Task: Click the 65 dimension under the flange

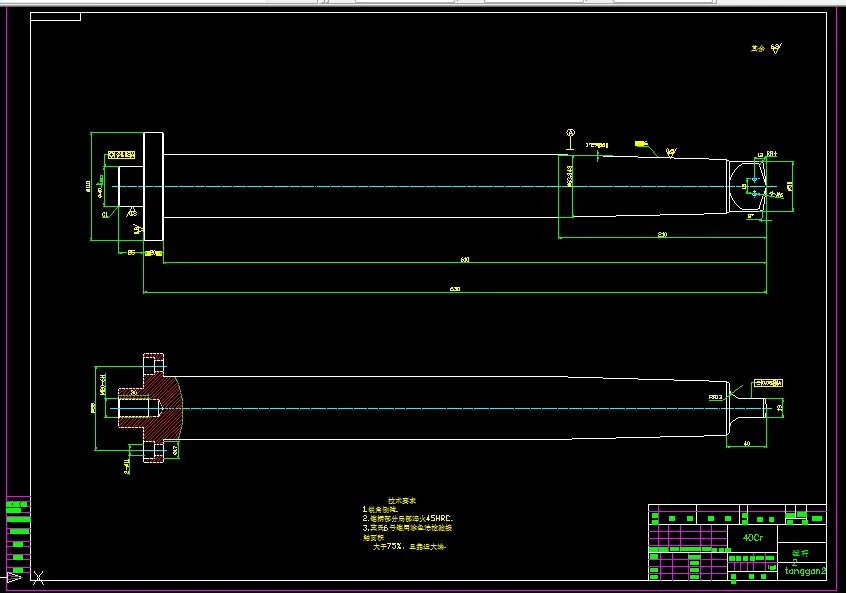Action: (x=131, y=253)
